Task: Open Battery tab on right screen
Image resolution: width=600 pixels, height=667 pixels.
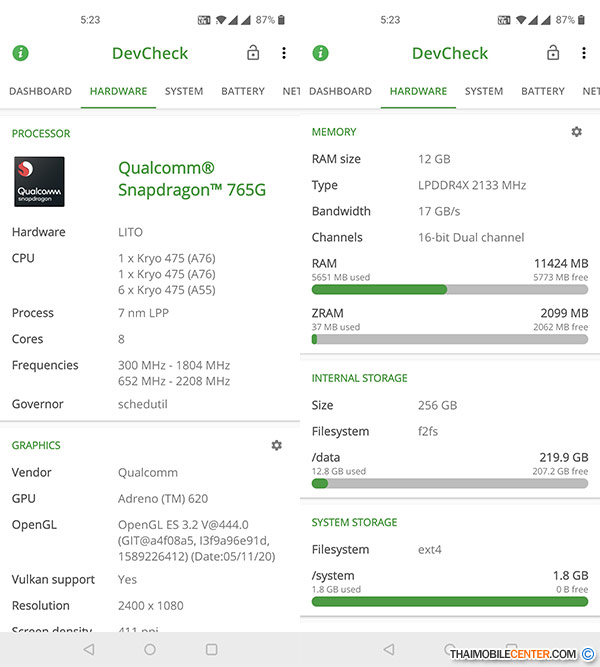Action: click(x=543, y=91)
